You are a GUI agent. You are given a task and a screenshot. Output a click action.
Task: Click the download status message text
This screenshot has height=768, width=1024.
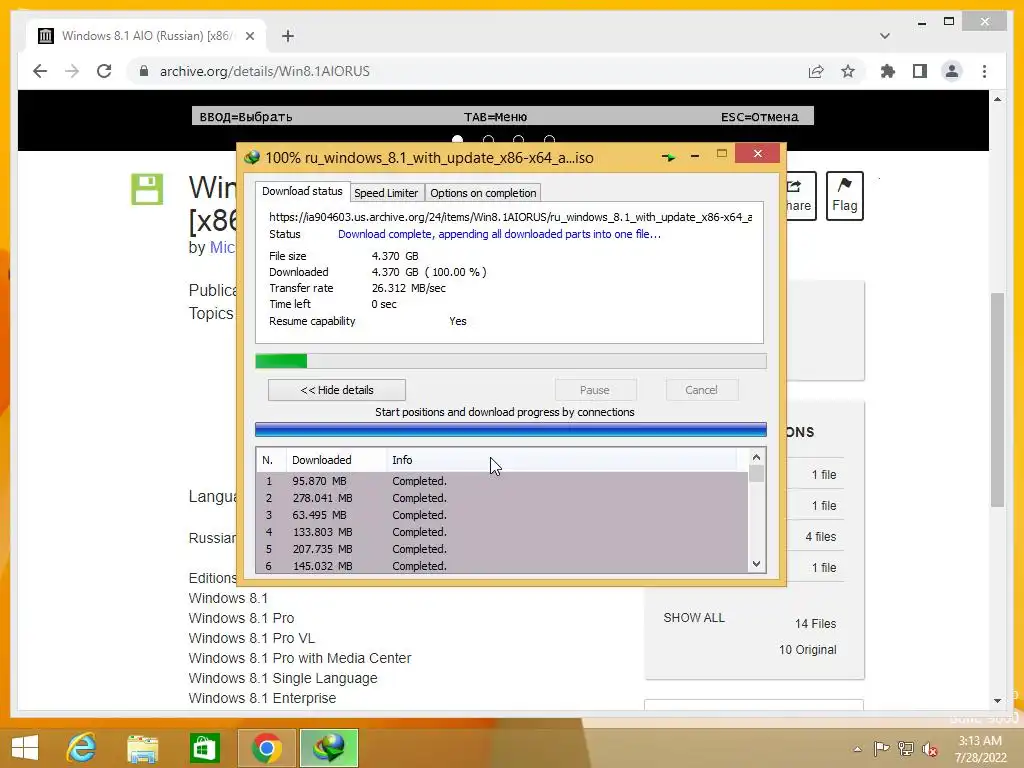point(499,234)
